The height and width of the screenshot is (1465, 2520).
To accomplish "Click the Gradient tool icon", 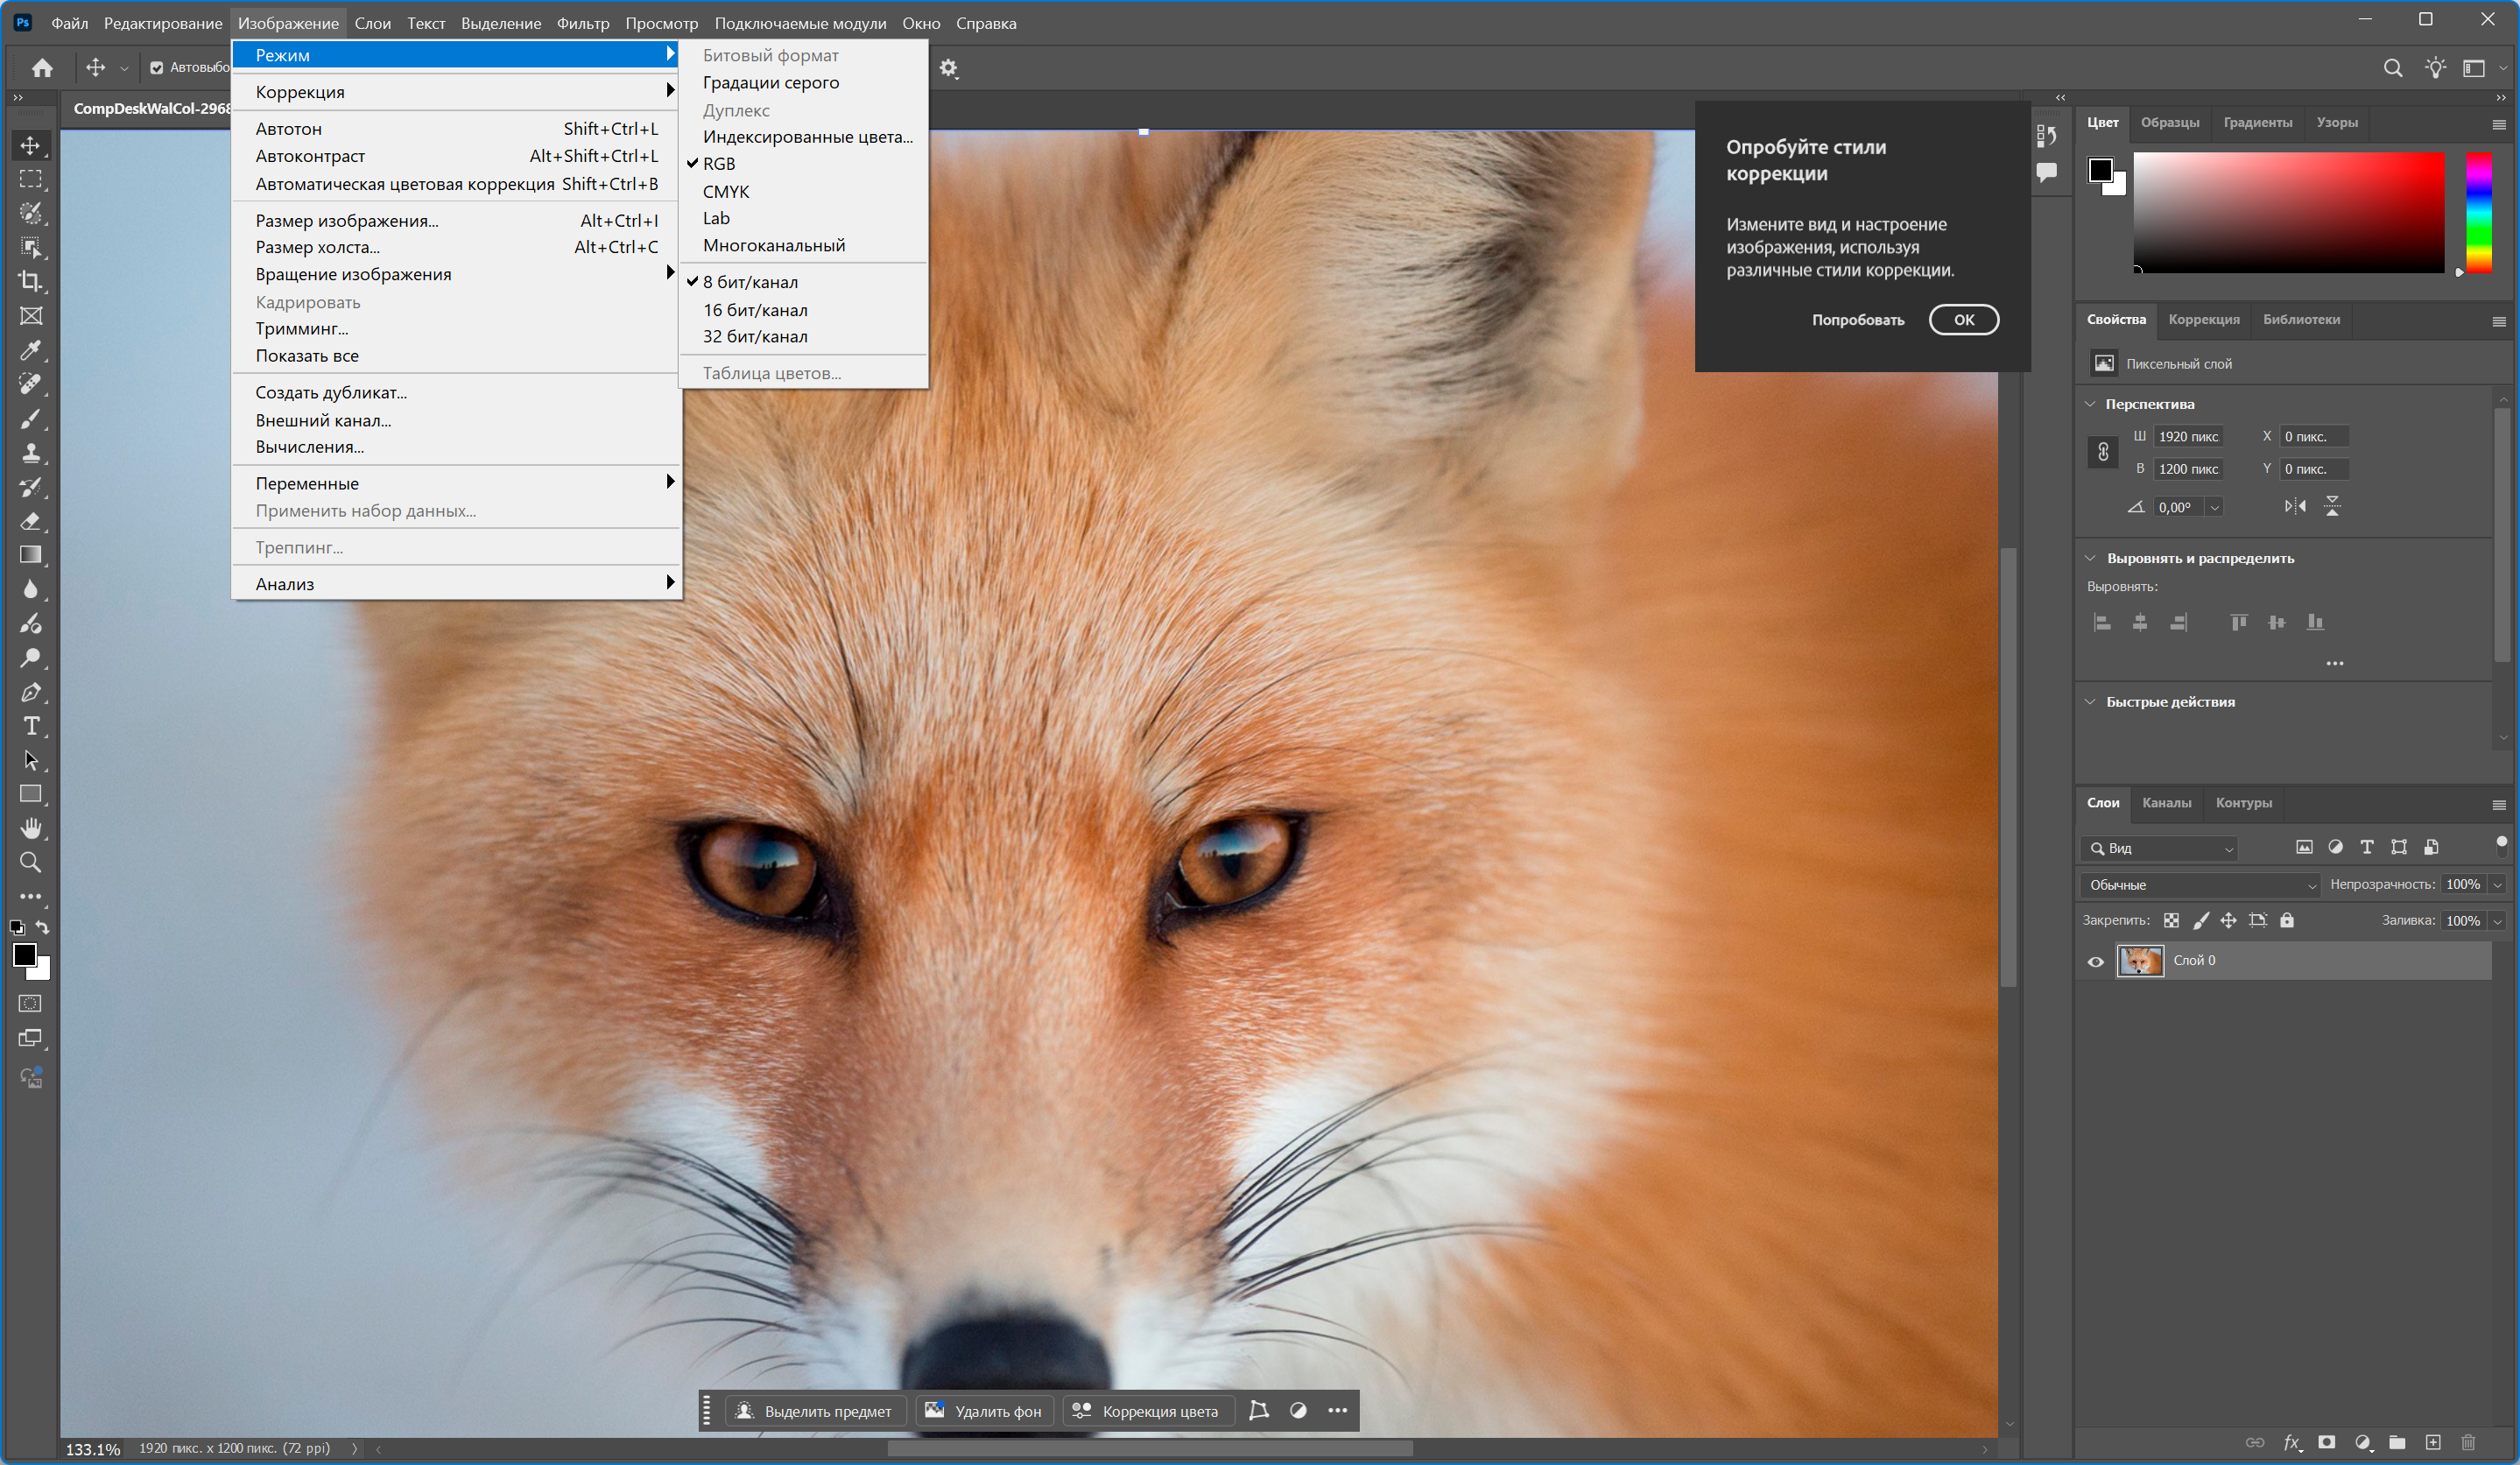I will [x=31, y=555].
